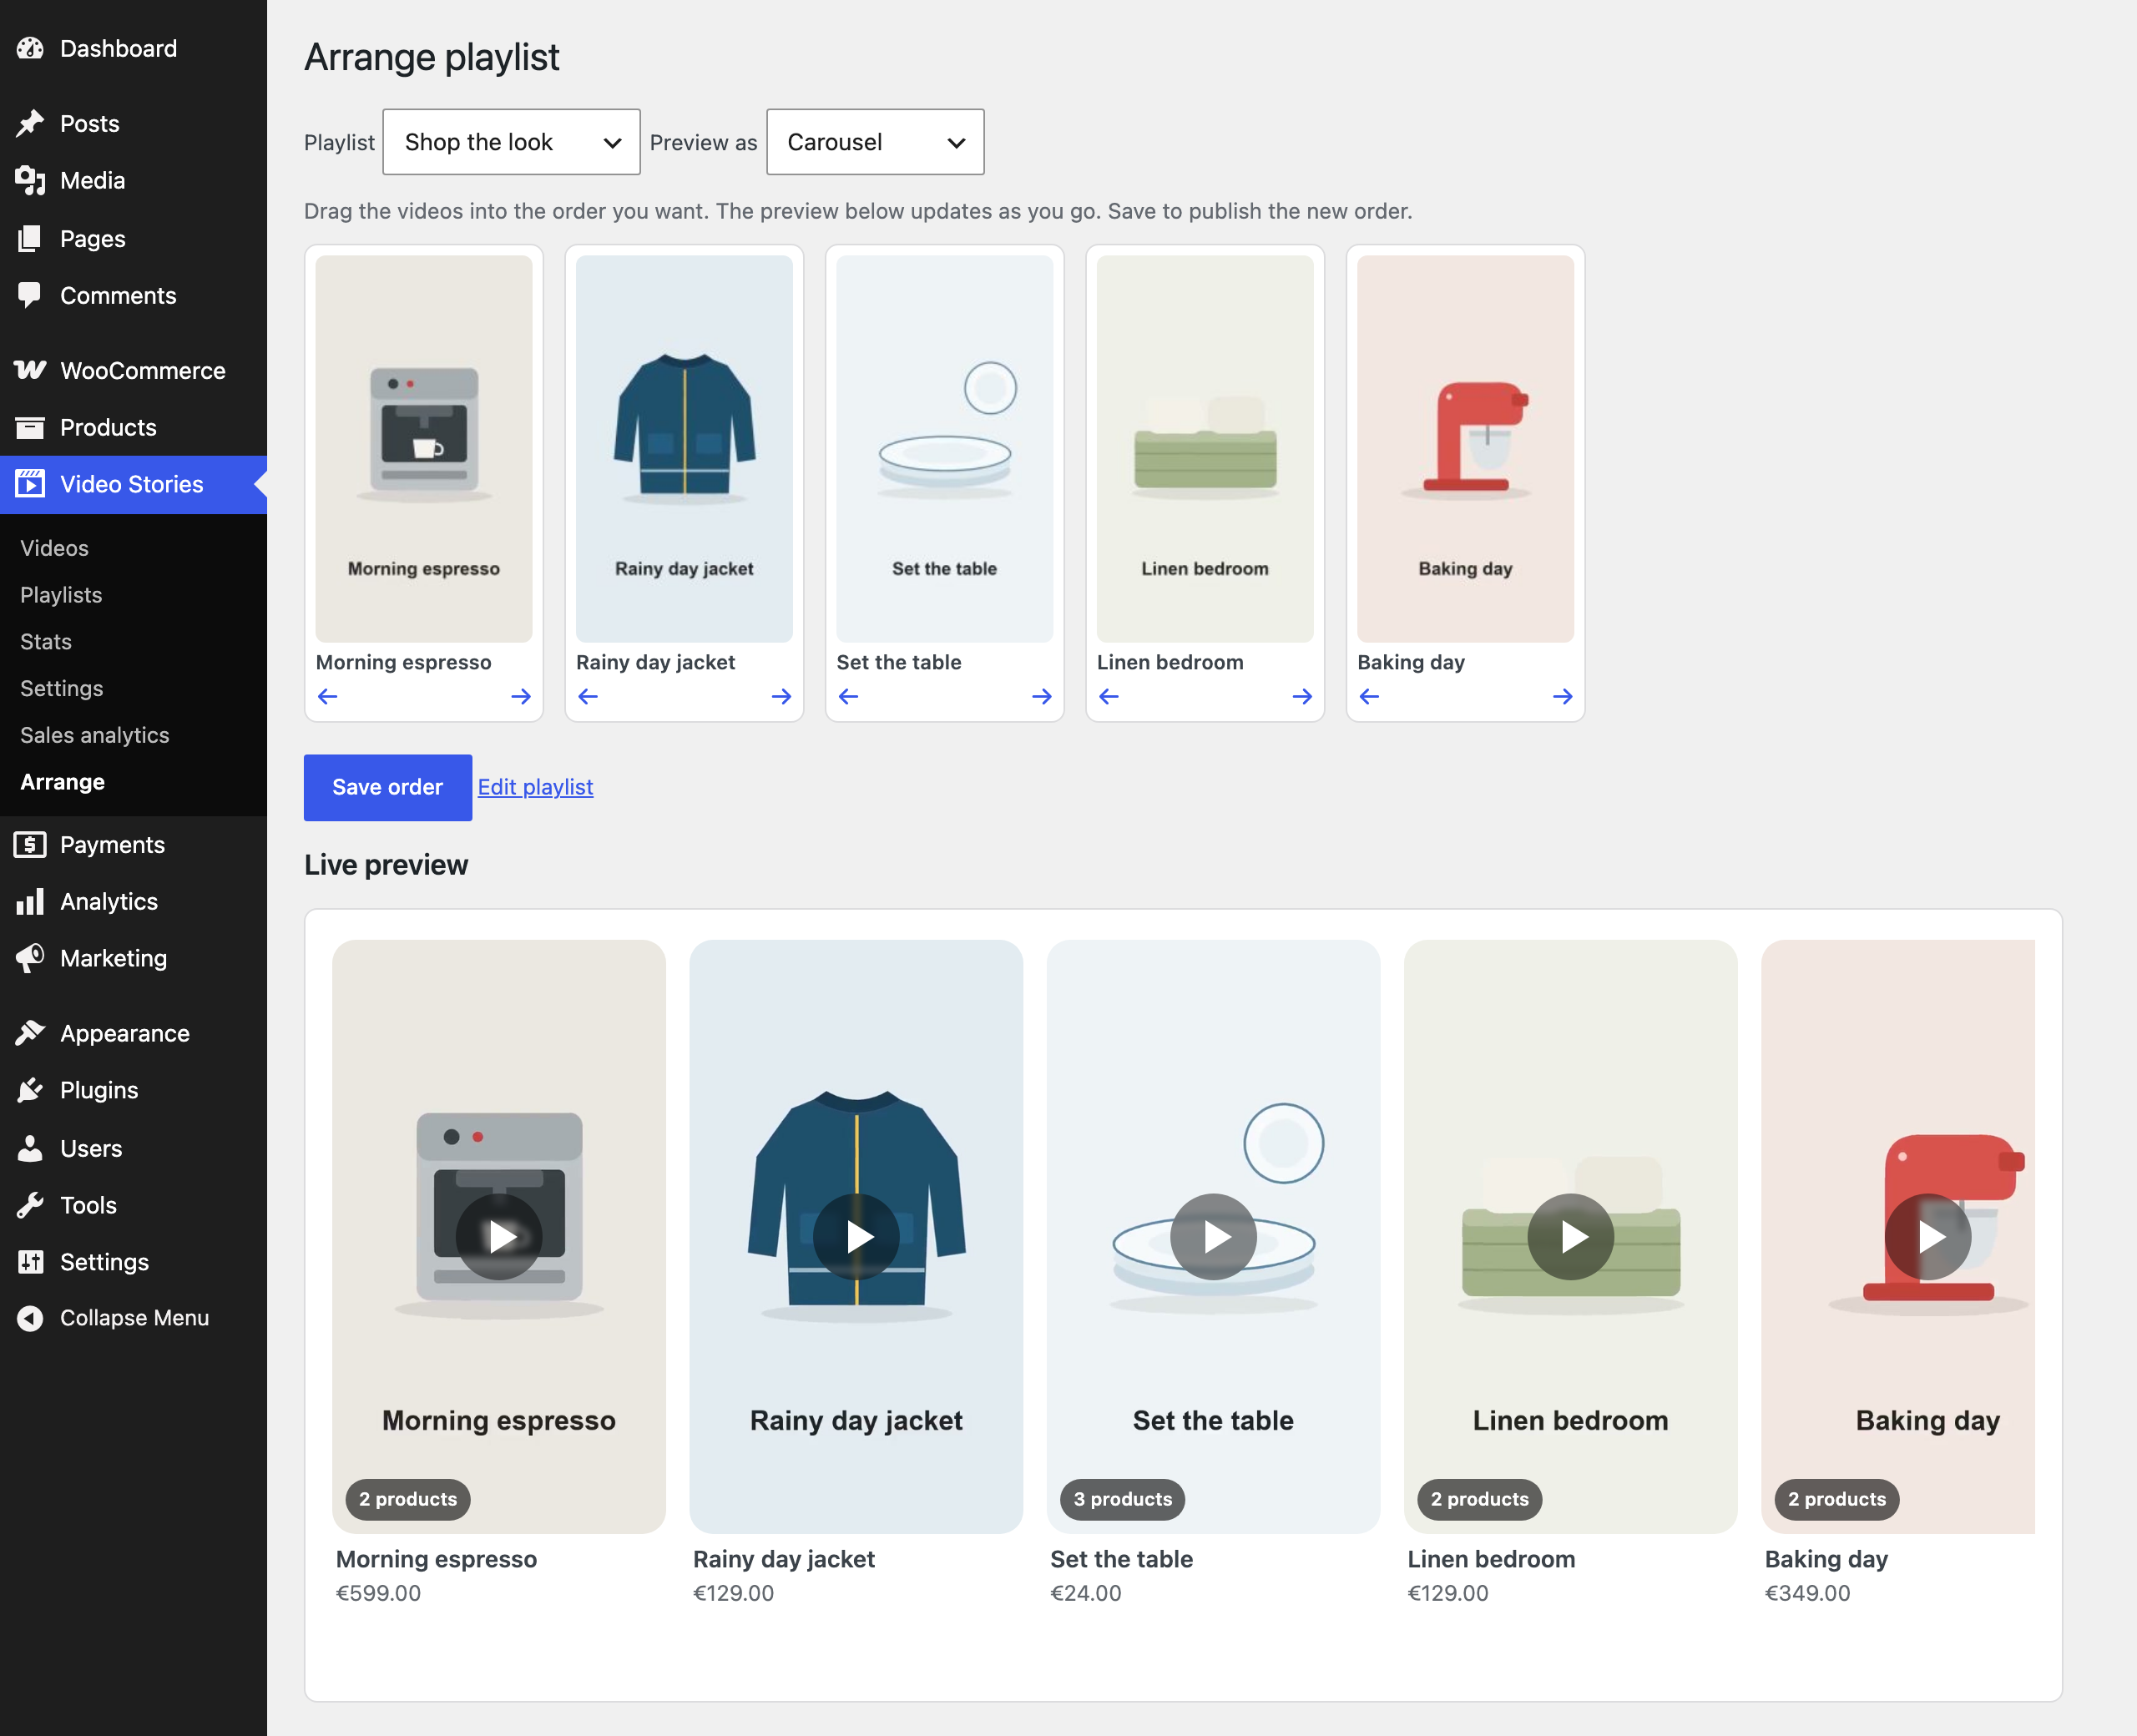Move Set the table right with arrow

click(1042, 696)
